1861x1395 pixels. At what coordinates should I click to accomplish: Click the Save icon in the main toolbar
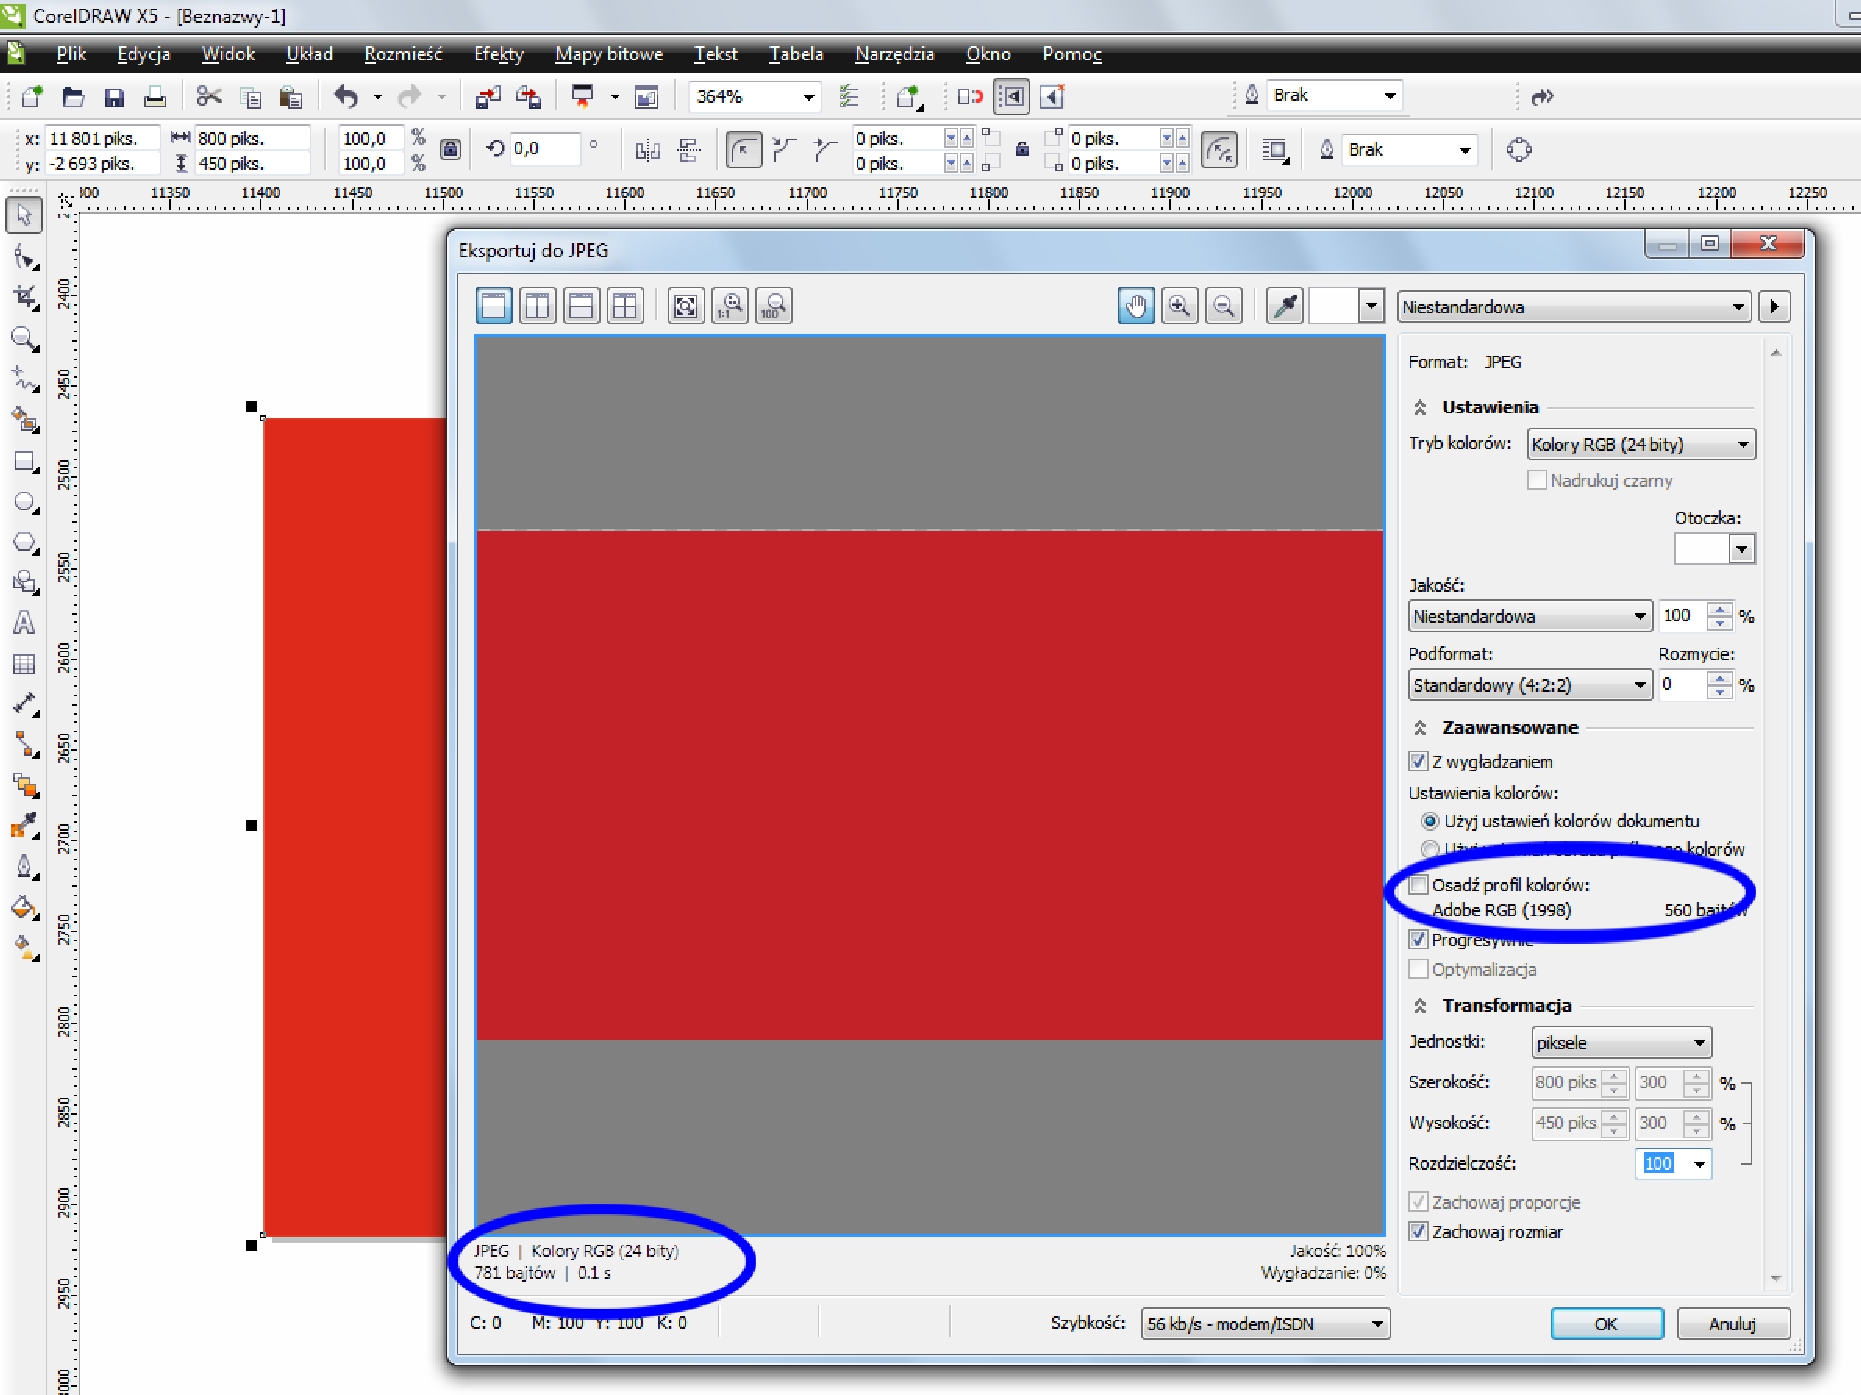coord(114,97)
